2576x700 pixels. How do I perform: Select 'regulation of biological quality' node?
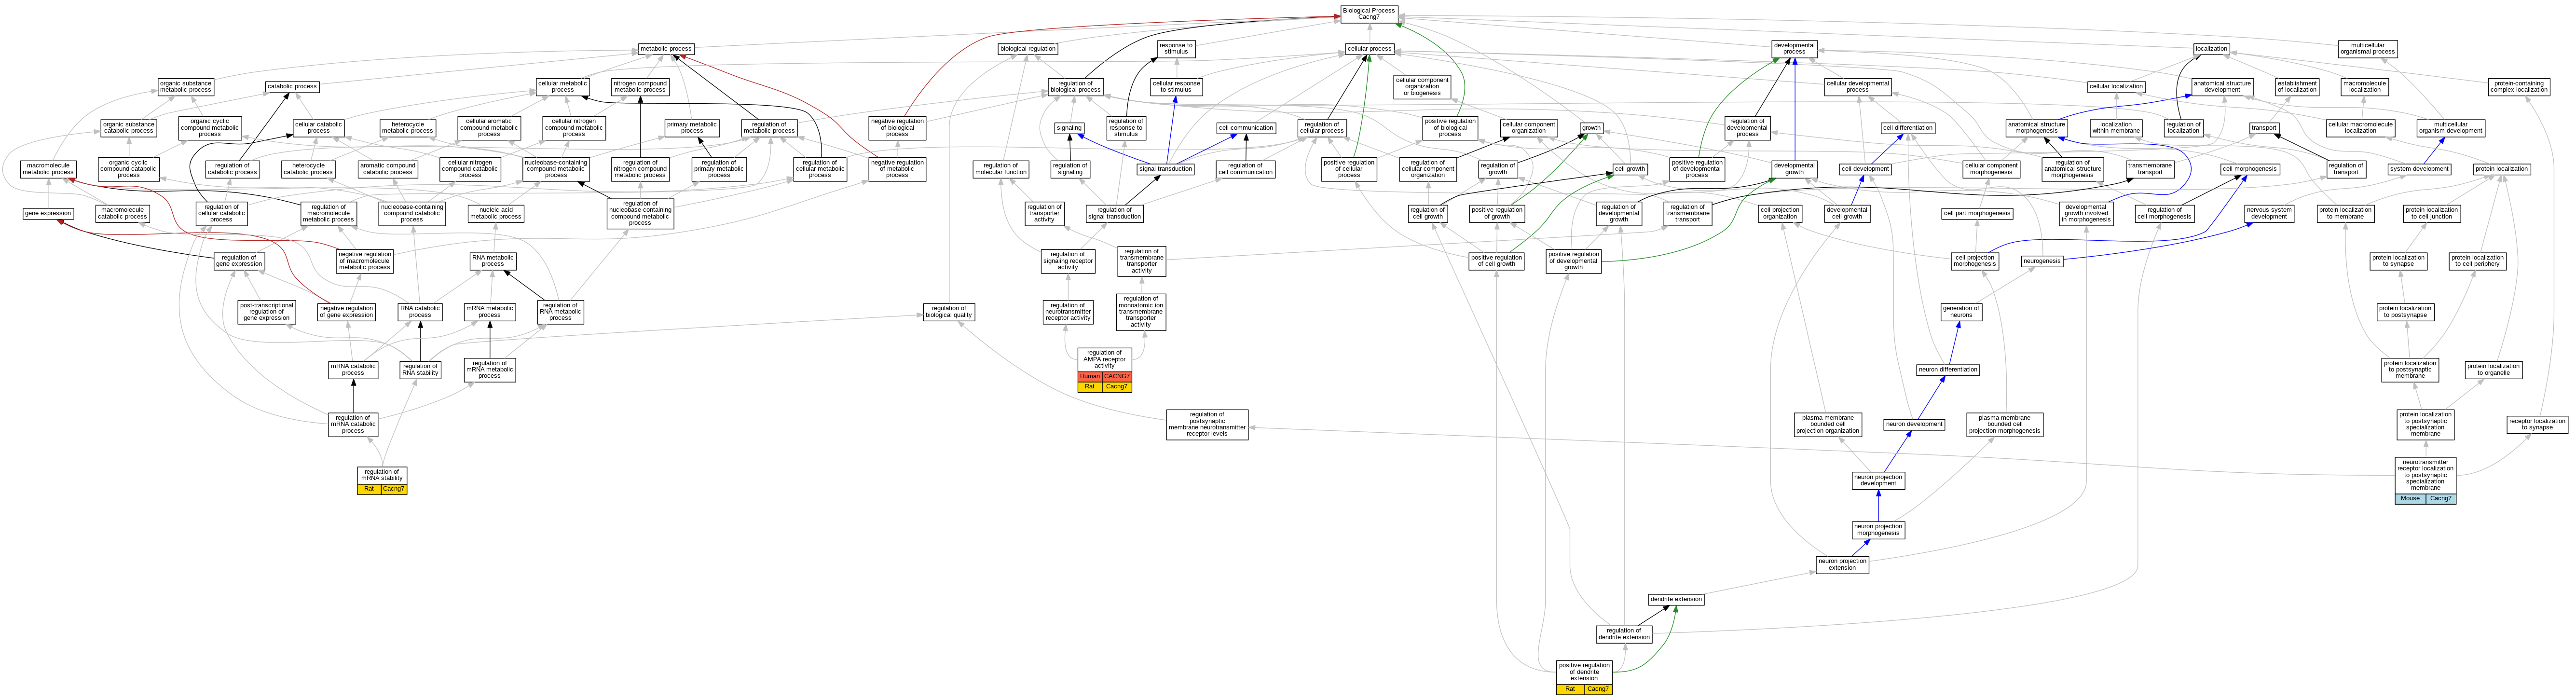click(948, 312)
